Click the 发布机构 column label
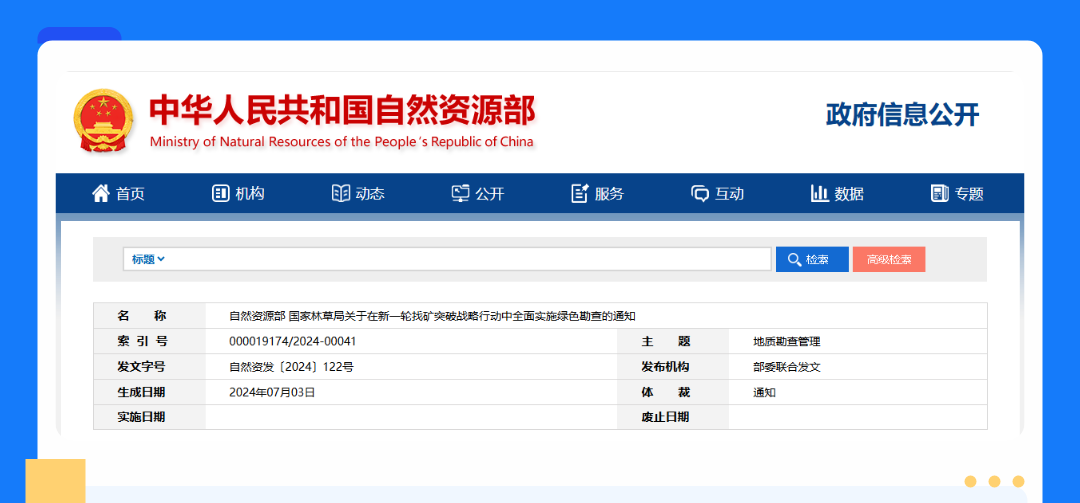The height and width of the screenshot is (503, 1080). pyautogui.click(x=666, y=367)
